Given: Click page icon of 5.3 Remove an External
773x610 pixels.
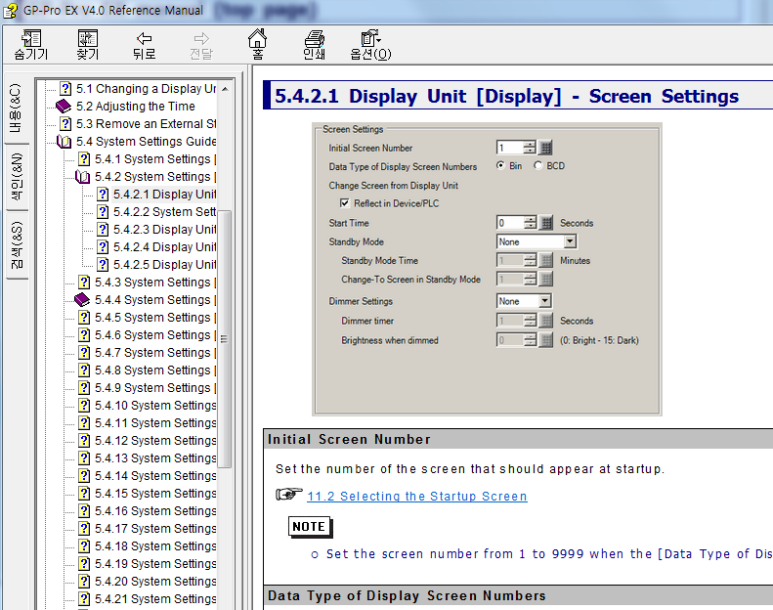Looking at the screenshot, I should pos(65,124).
